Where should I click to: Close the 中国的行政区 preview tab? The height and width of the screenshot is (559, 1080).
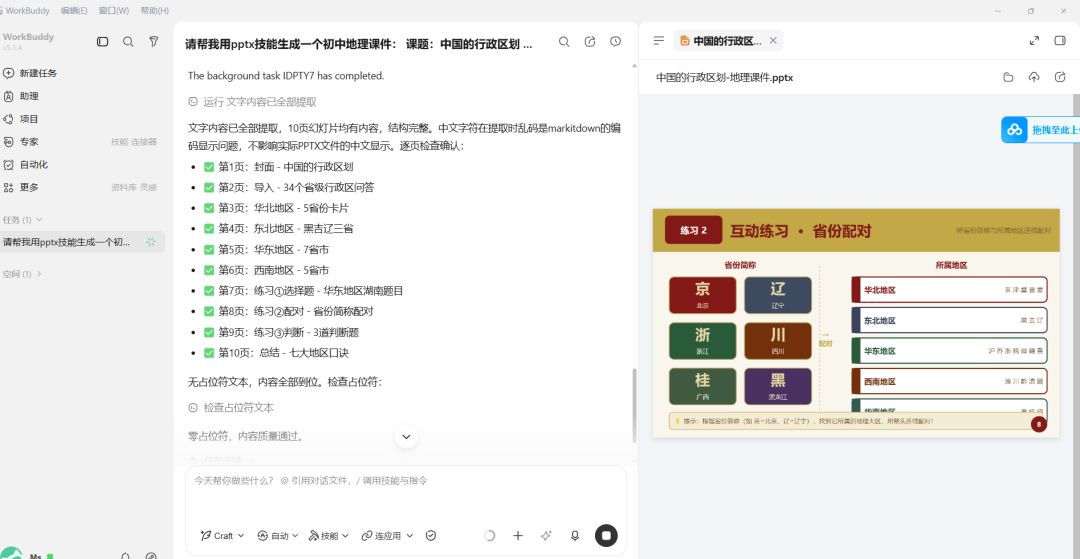click(x=773, y=41)
